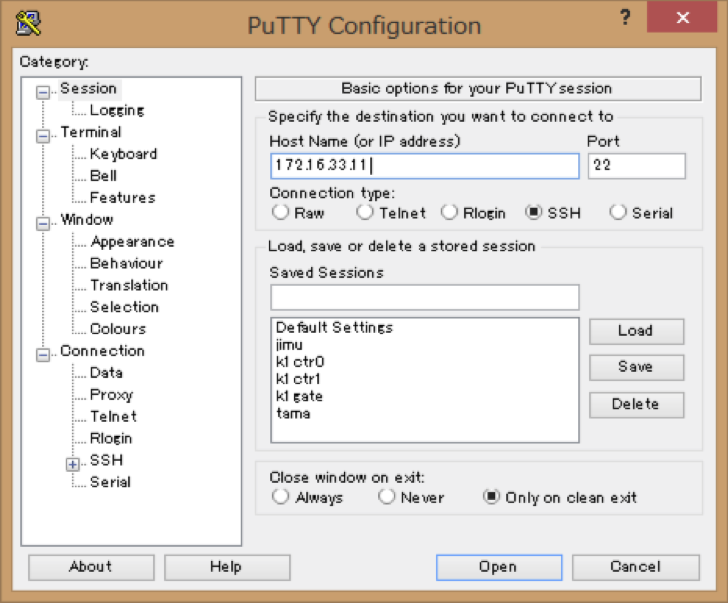Select Default Settings in the sessions list
Screen dimensions: 728x603
point(334,328)
